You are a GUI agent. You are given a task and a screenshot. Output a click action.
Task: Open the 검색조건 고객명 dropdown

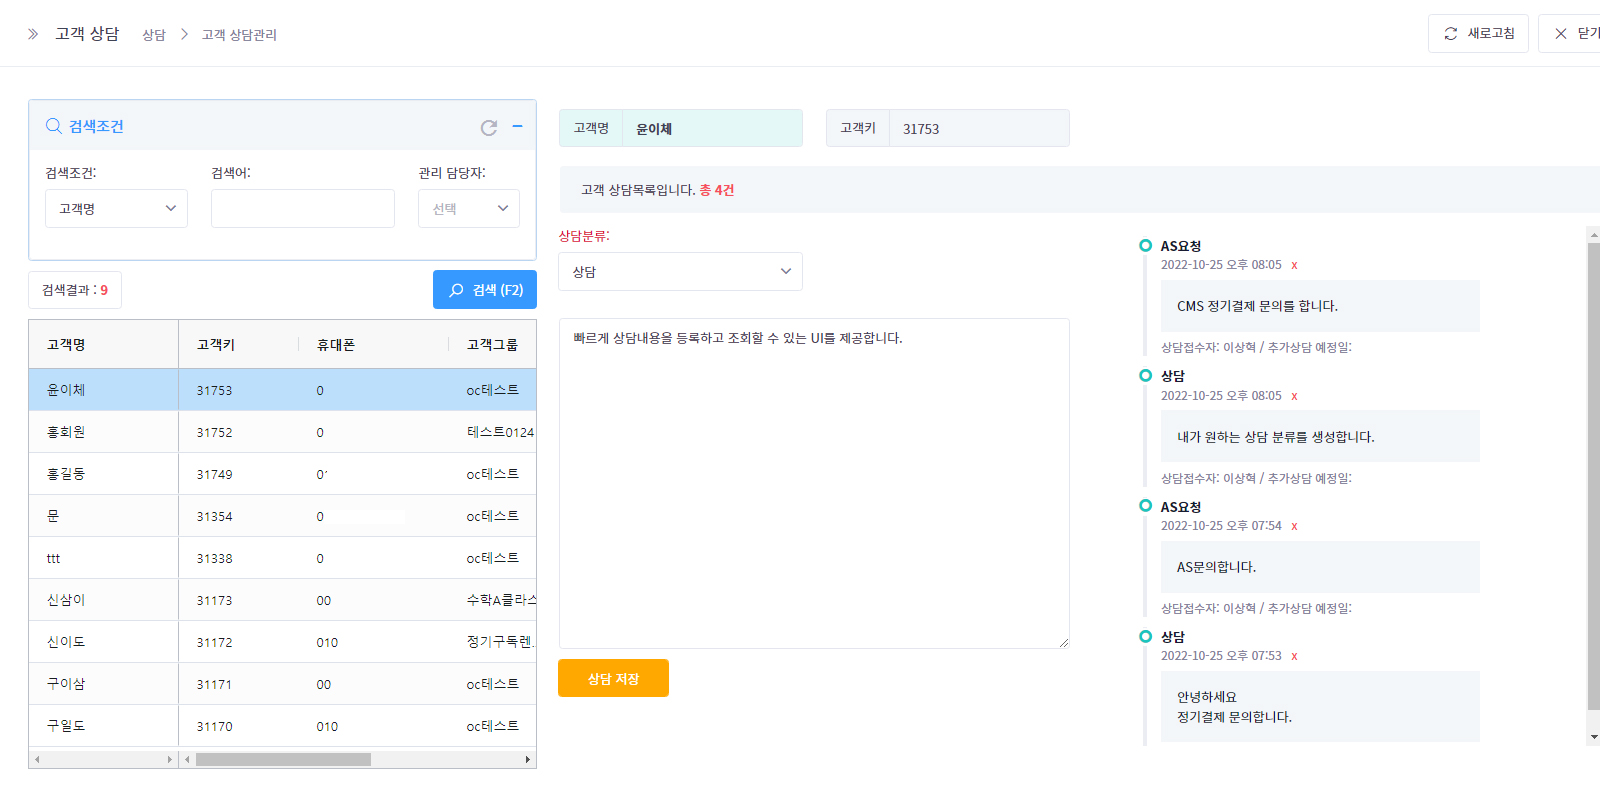click(116, 209)
